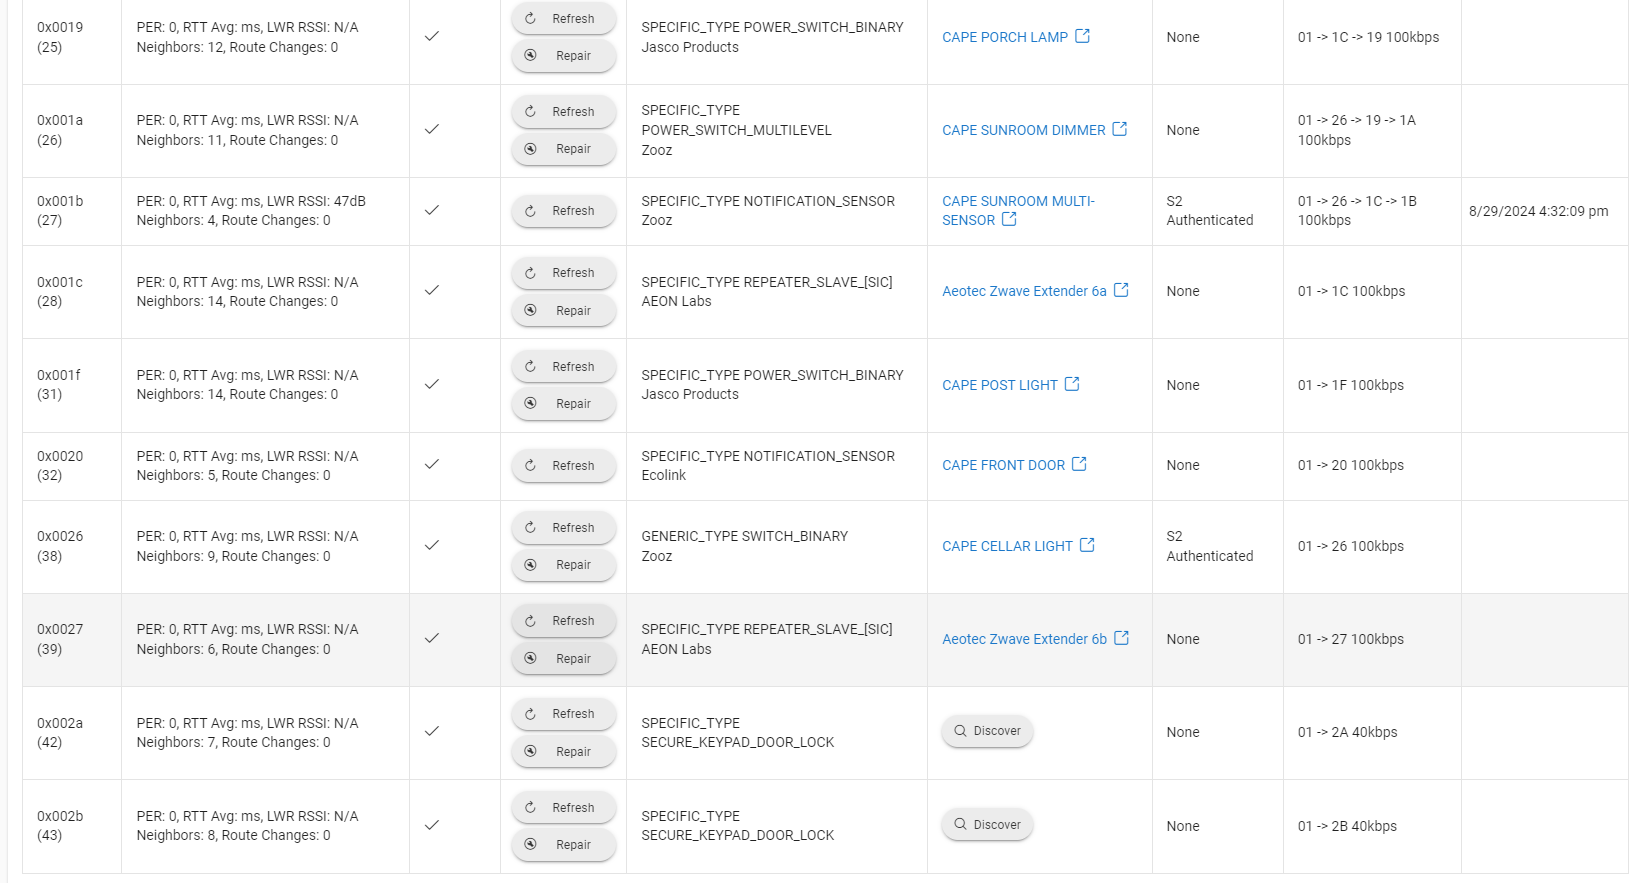Image resolution: width=1631 pixels, height=883 pixels.
Task: Repair the Aeotec Zwave Extender 6a node
Action: pyautogui.click(x=563, y=311)
